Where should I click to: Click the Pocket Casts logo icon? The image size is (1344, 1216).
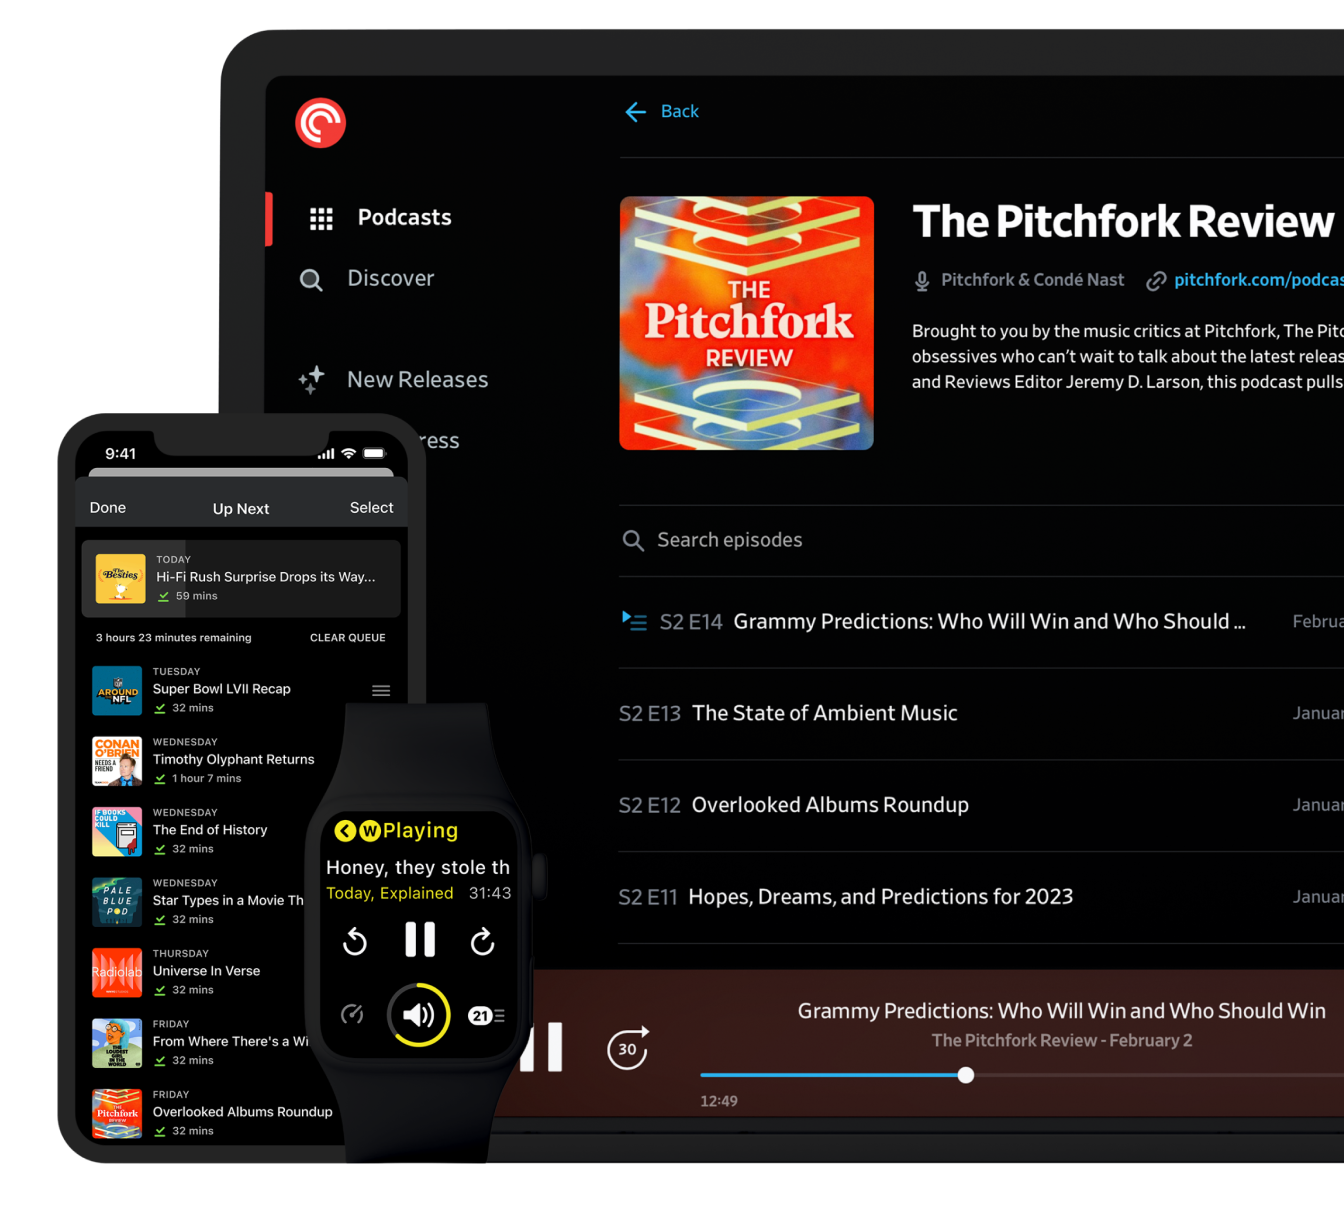pos(320,123)
